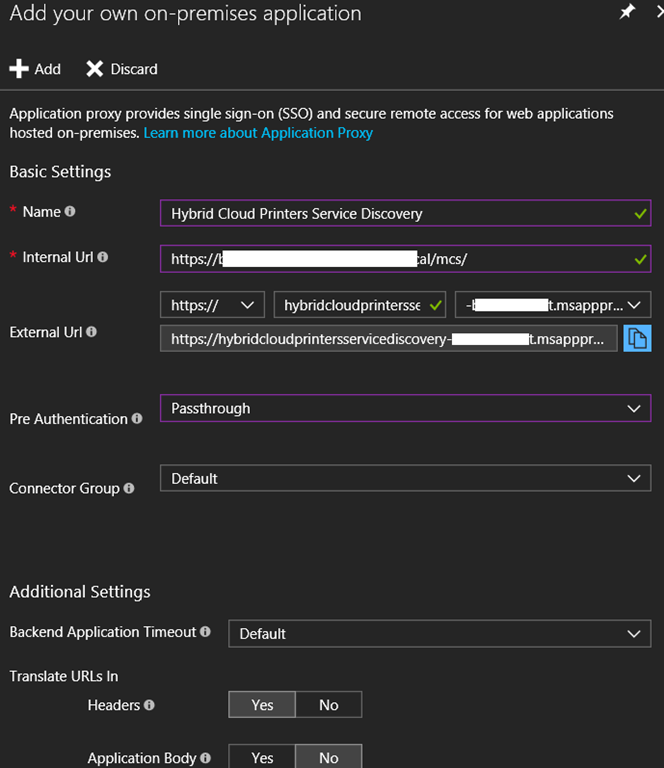Click info icon beside Internal Url
664x768 pixels.
102,257
